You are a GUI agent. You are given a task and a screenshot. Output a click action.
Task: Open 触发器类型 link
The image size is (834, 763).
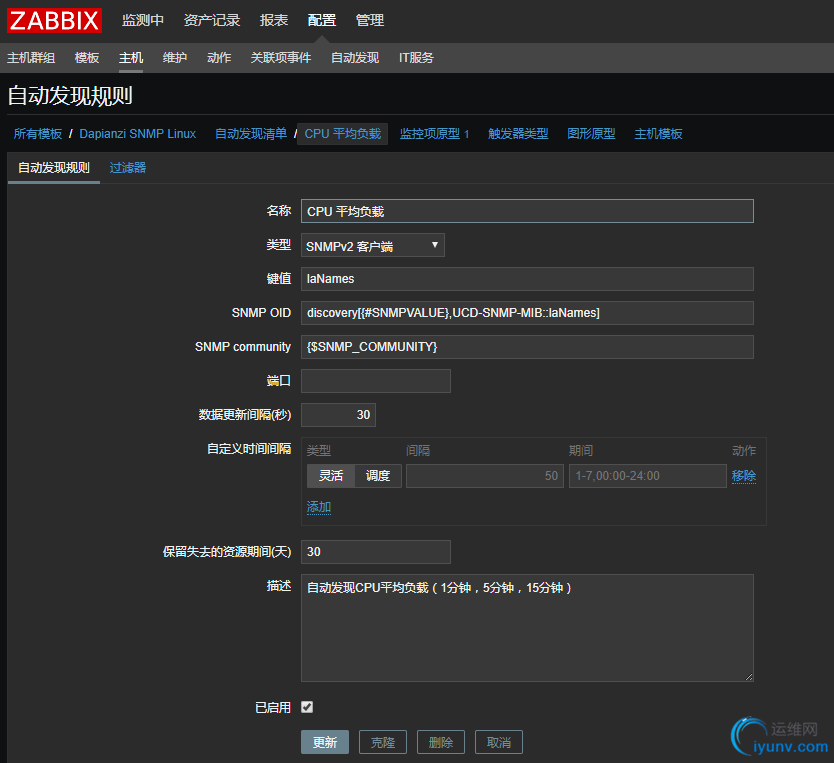[518, 133]
